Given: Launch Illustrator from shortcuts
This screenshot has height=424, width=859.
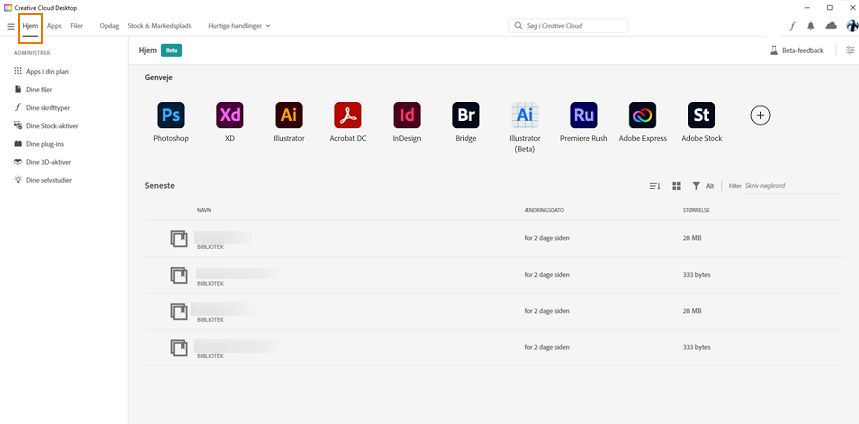Looking at the screenshot, I should [x=289, y=122].
